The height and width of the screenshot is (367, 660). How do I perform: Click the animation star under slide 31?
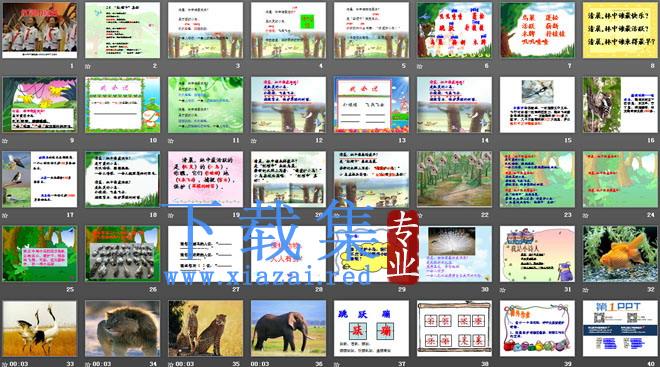coord(503,290)
